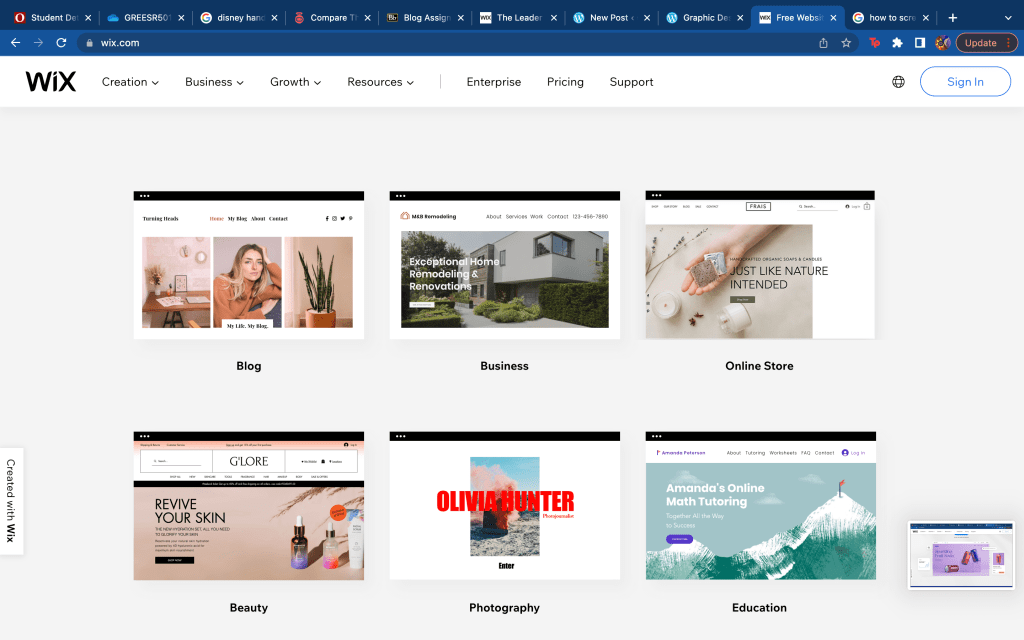Click the Wix logo in the header
Image resolution: width=1024 pixels, height=640 pixels.
point(51,82)
